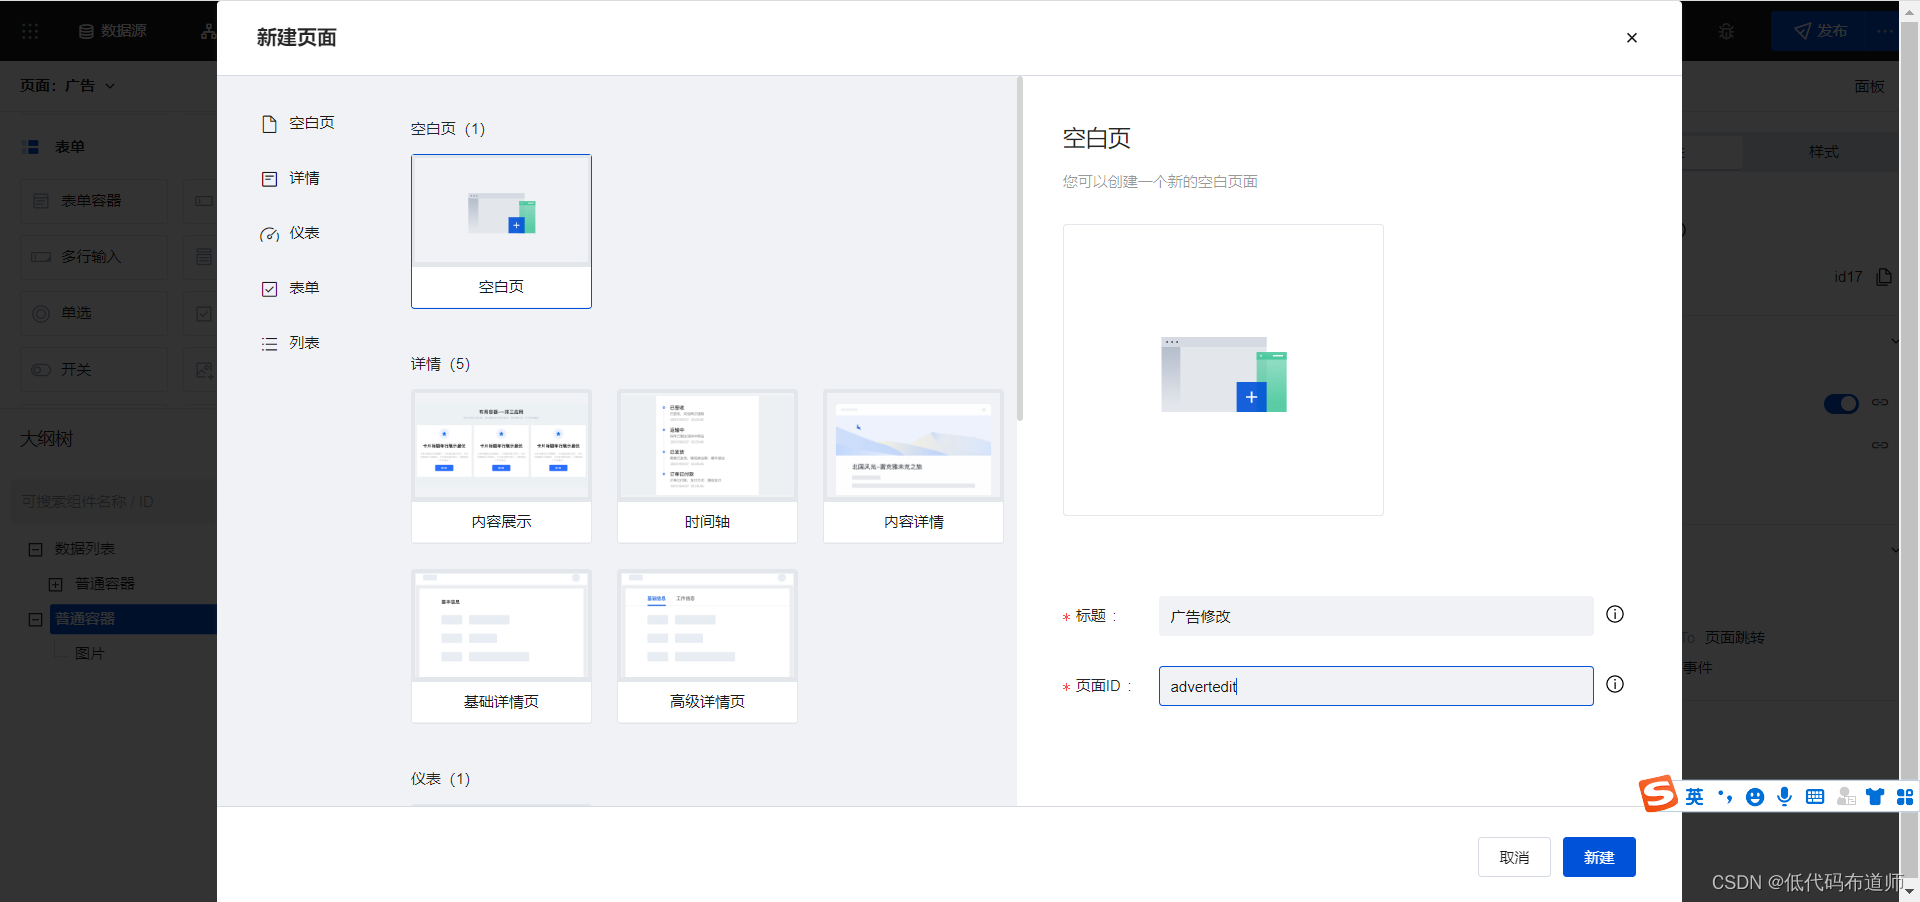Click Sogou voice input microphone icon
Viewport: 1920px width, 902px height.
point(1785,797)
